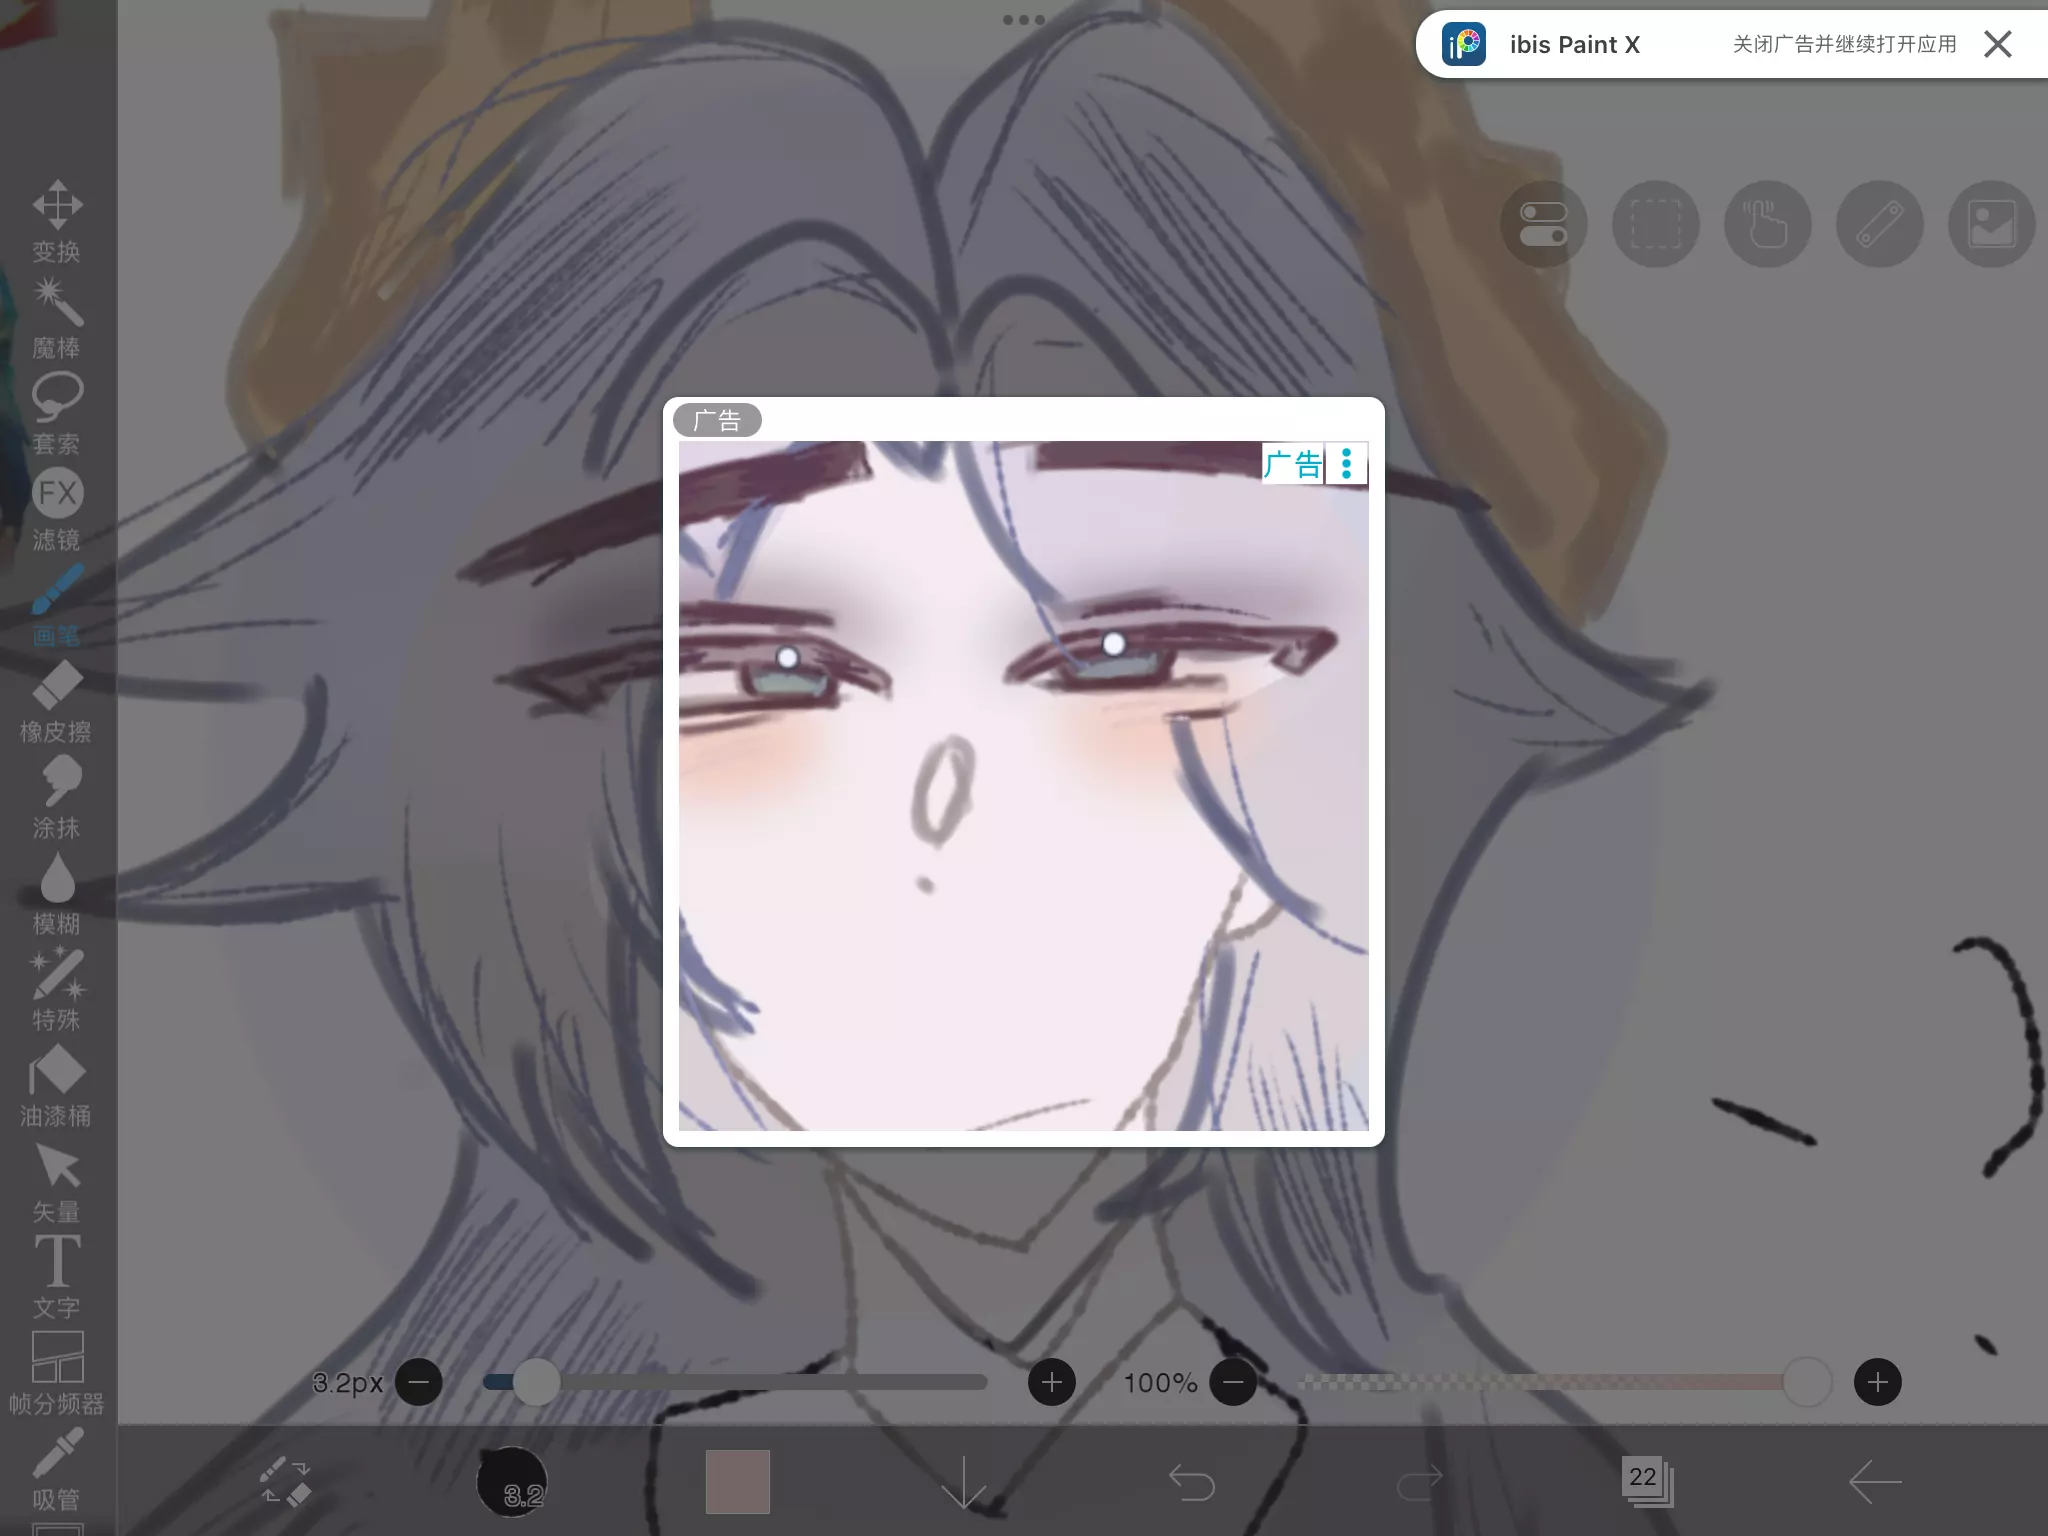The image size is (2048, 1536).
Task: Increase brush size with plus button
Action: point(1051,1382)
